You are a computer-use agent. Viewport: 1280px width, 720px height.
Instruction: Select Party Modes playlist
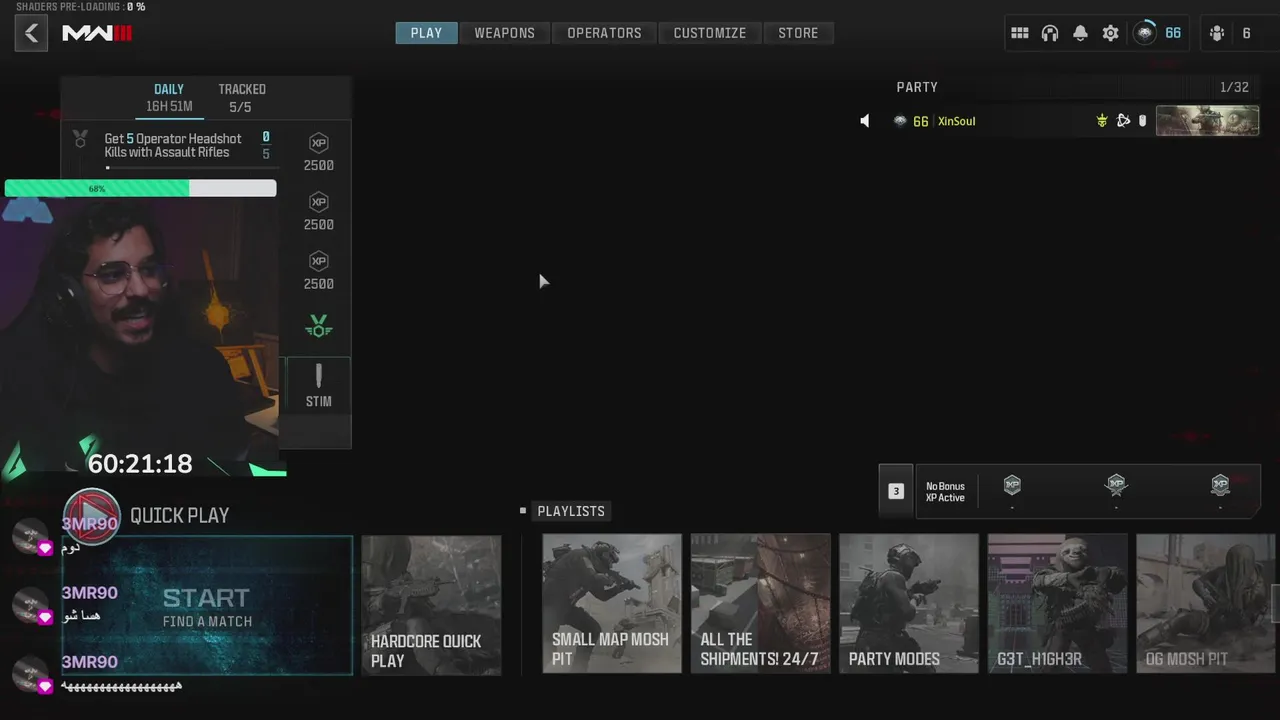[908, 603]
